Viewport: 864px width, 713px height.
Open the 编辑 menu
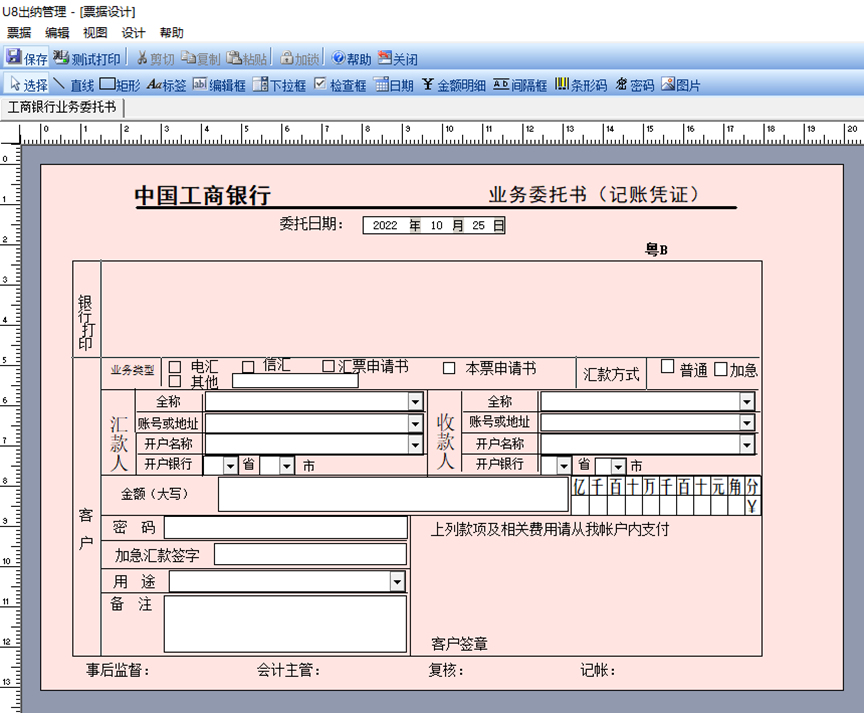click(57, 33)
